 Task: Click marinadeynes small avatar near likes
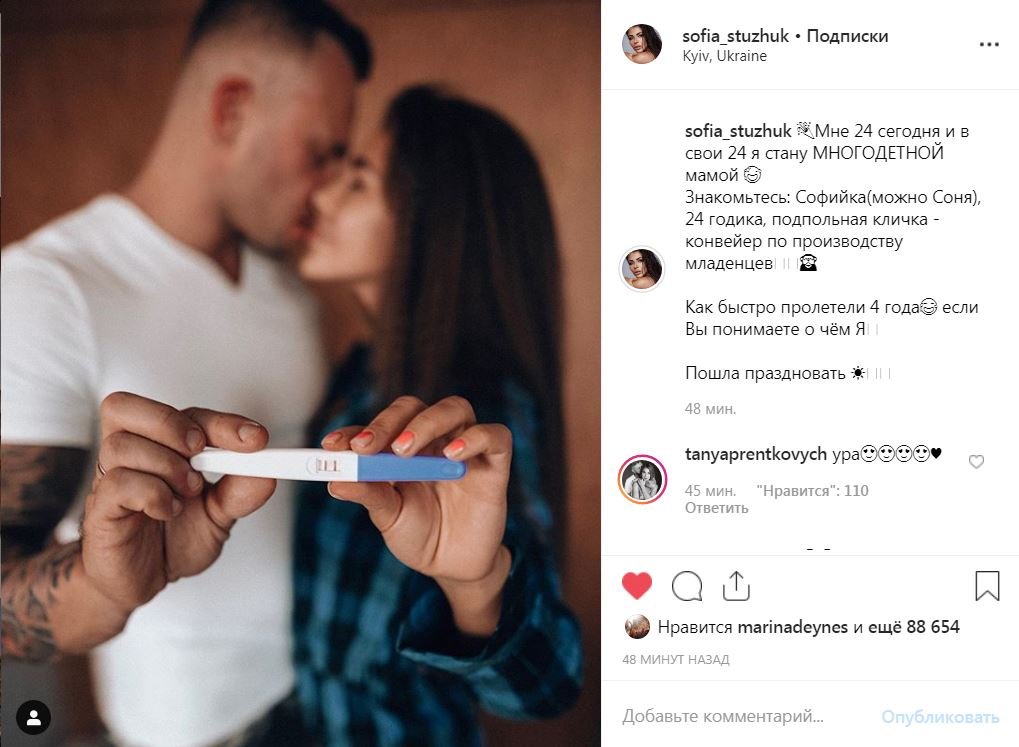(638, 627)
